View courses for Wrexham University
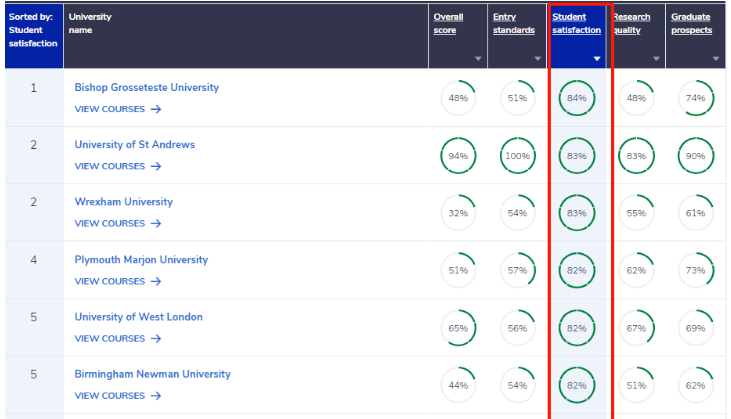731x419 pixels. (x=117, y=224)
